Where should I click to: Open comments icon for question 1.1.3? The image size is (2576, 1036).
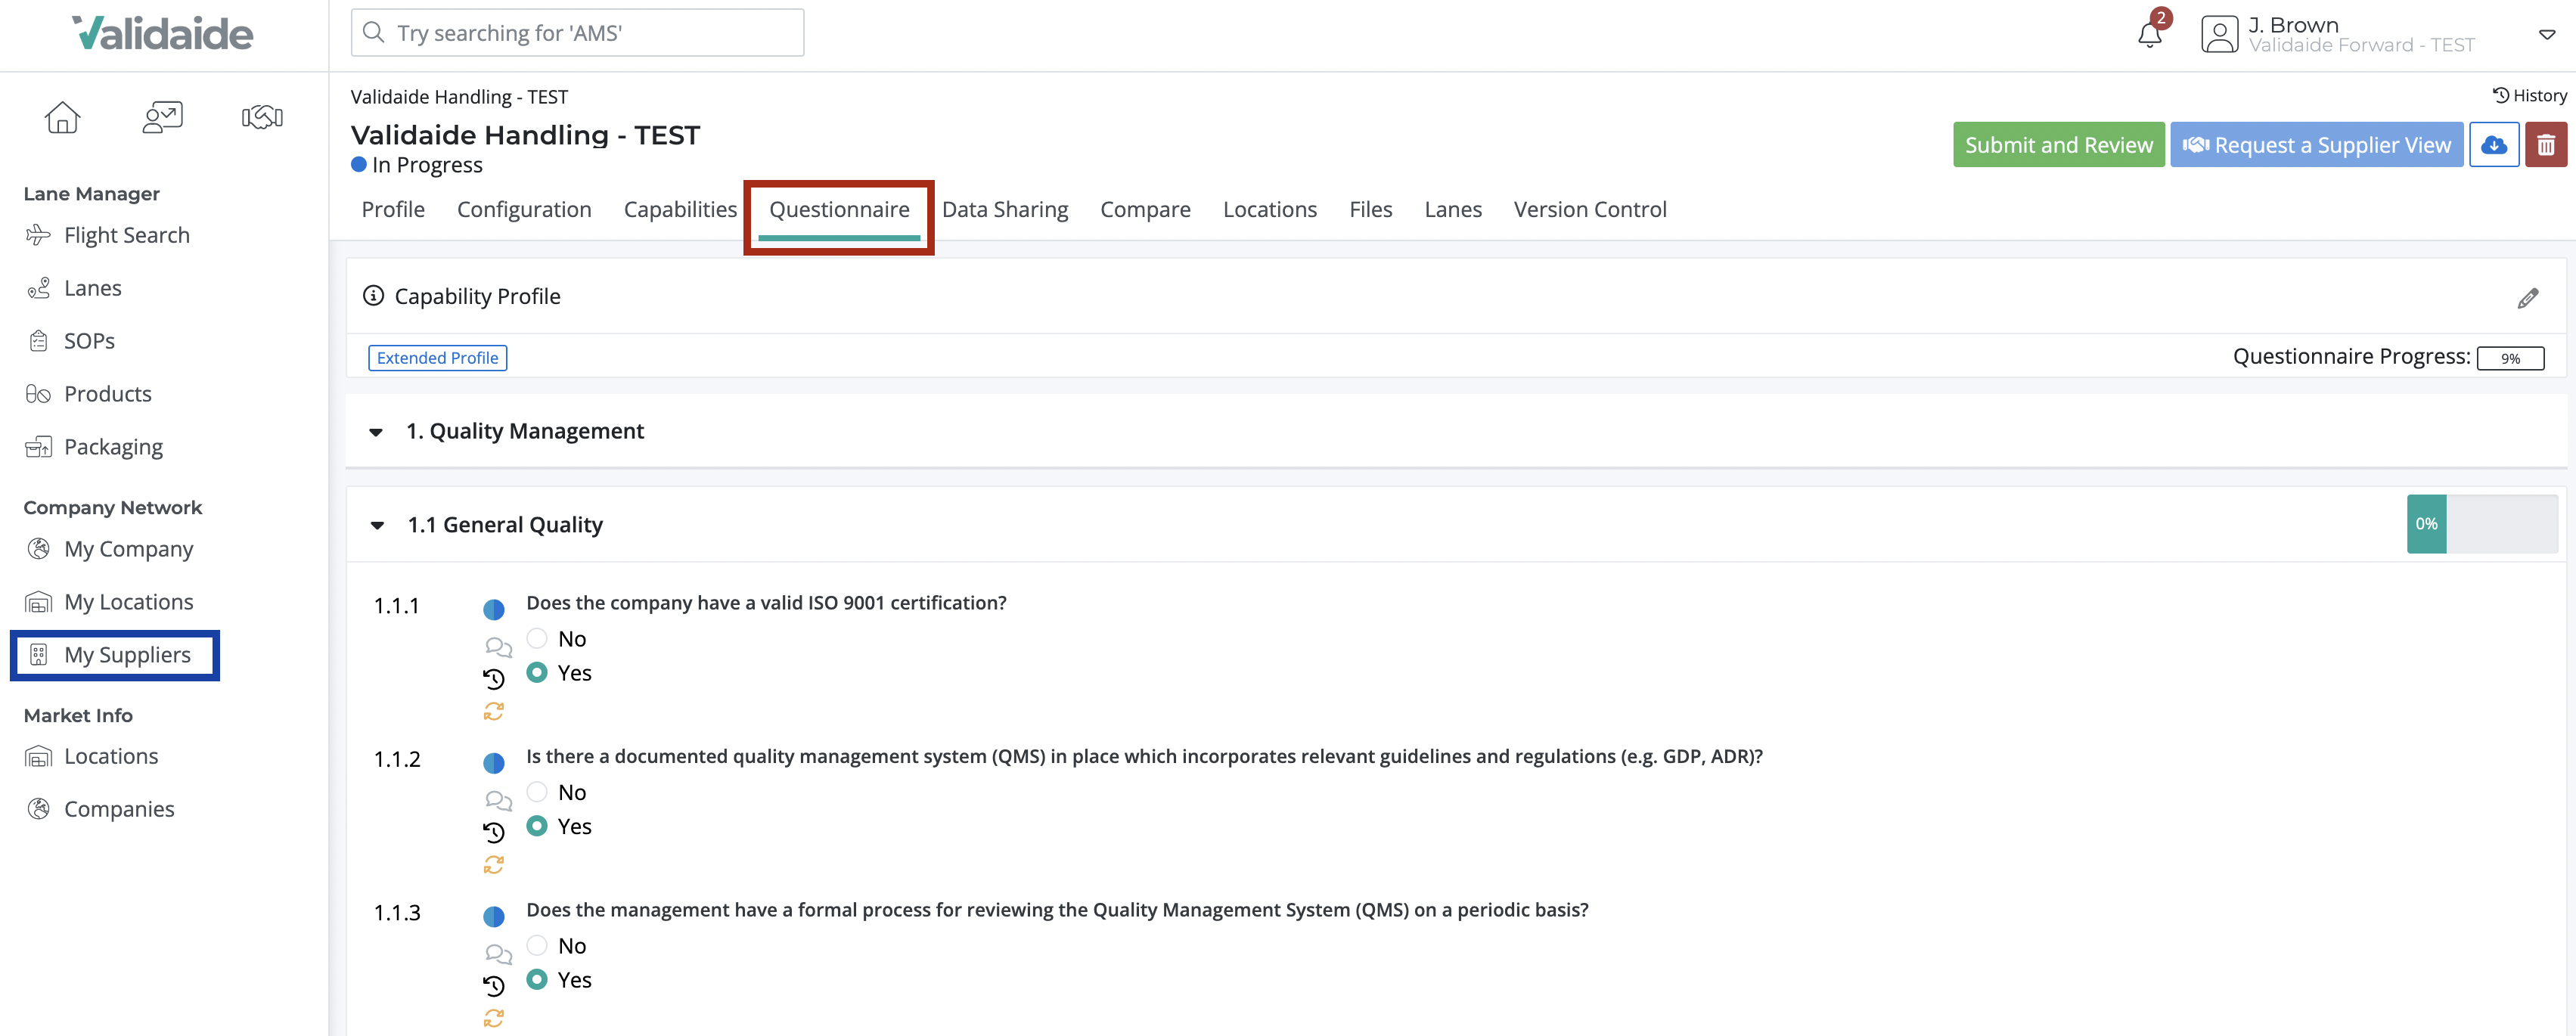tap(498, 954)
